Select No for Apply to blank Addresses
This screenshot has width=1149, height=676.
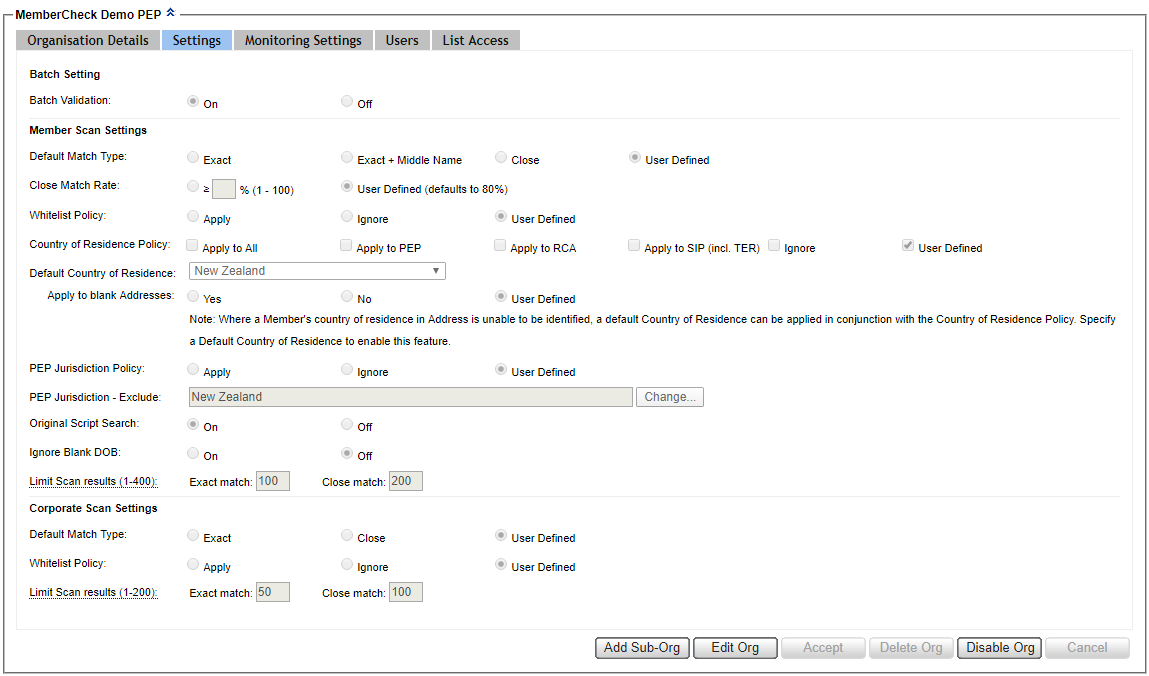(x=347, y=296)
